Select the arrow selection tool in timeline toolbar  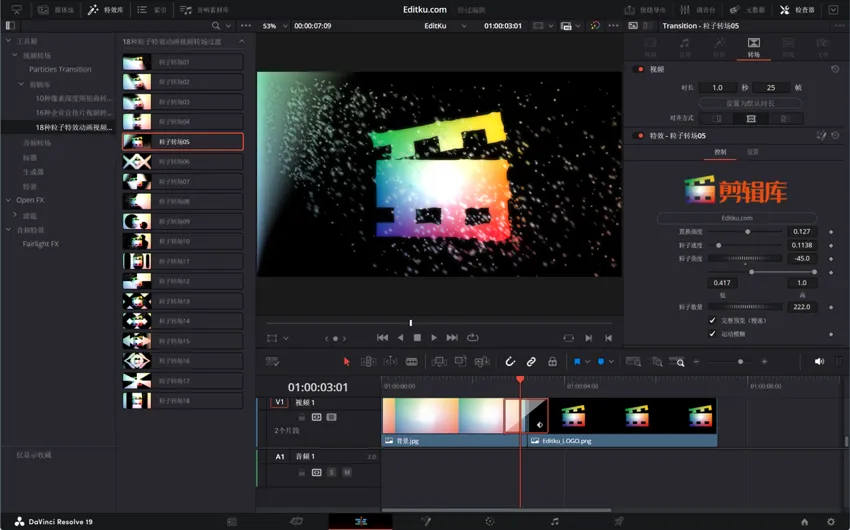(347, 361)
